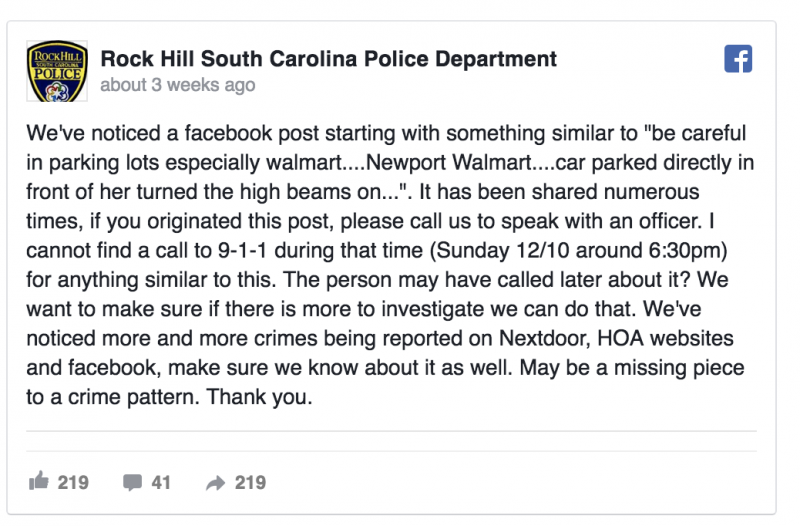Click the share arrow icon

click(x=215, y=483)
